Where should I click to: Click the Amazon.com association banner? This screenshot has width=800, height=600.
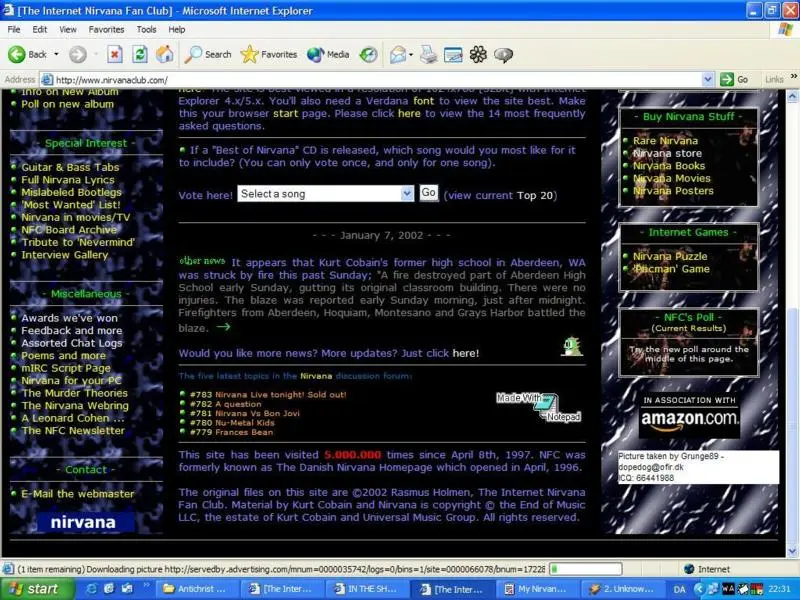point(689,415)
